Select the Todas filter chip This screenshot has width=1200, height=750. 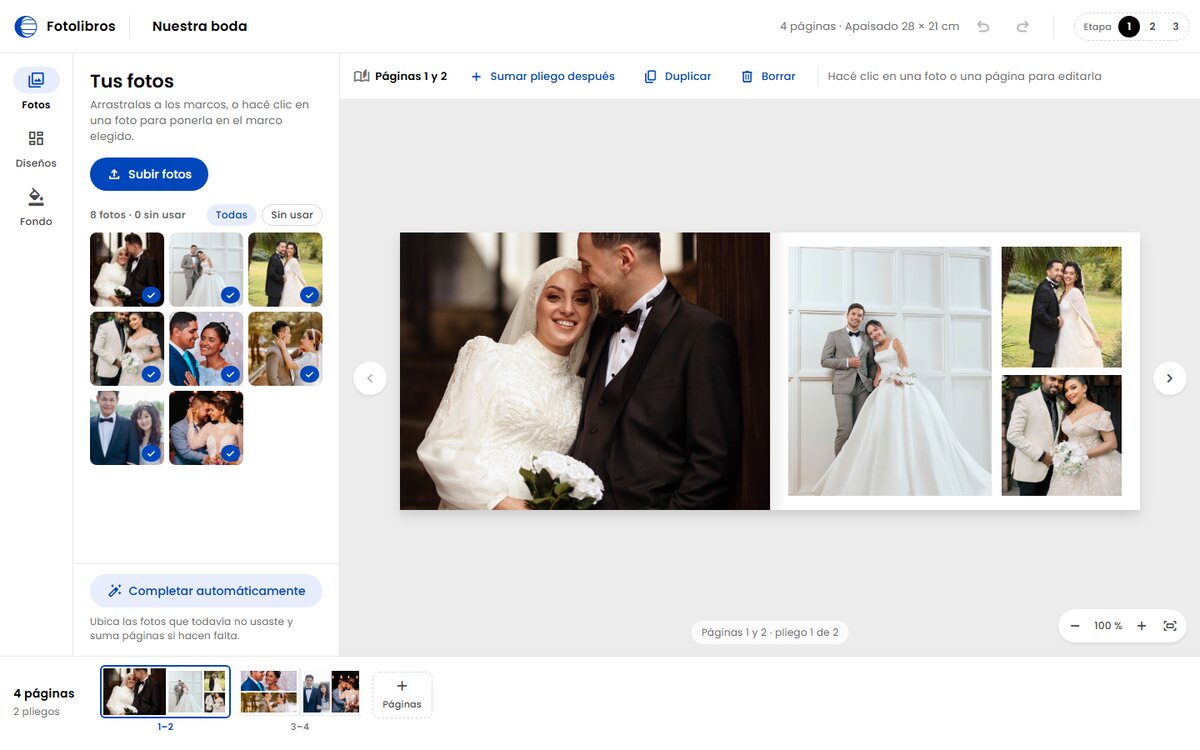(231, 215)
